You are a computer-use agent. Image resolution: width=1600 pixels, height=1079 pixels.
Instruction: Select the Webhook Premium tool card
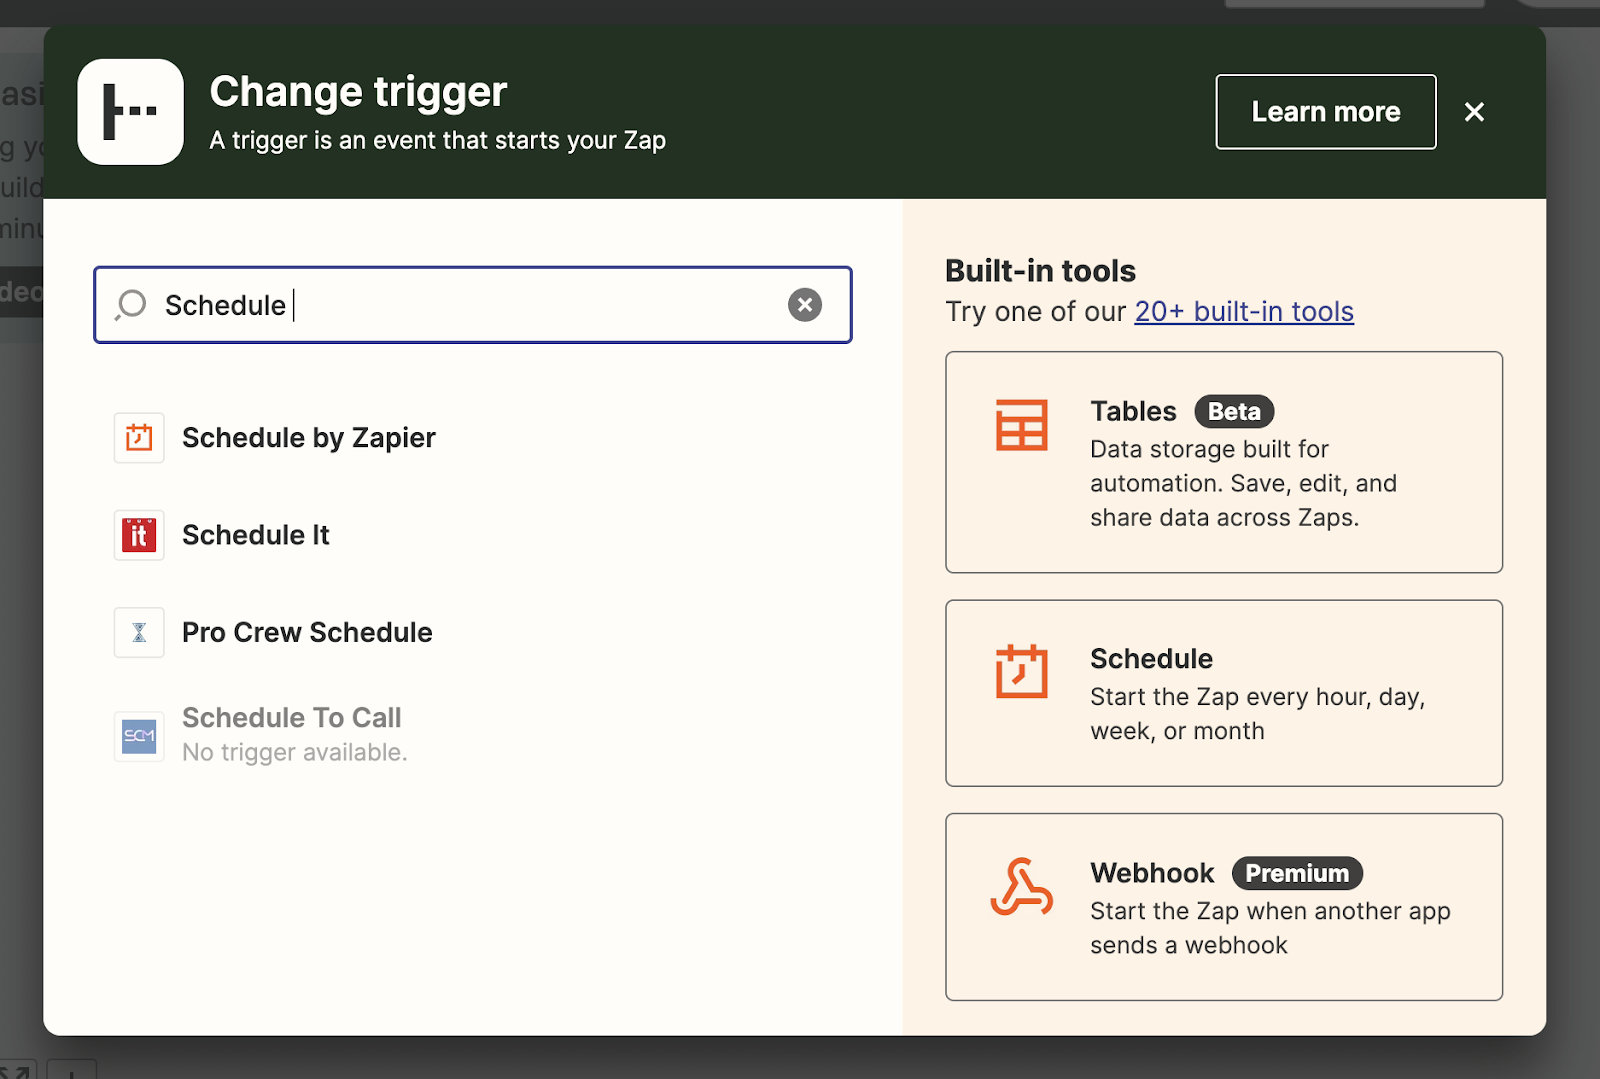click(x=1223, y=907)
